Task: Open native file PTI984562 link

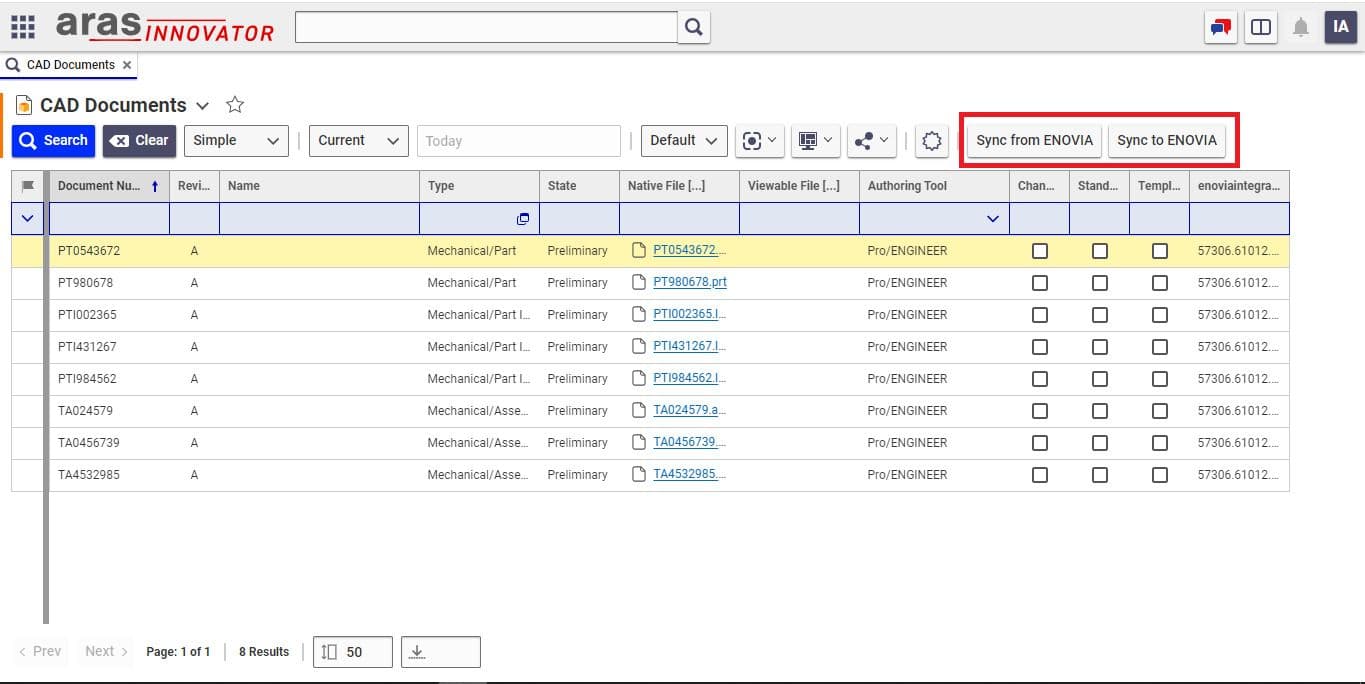Action: (690, 379)
